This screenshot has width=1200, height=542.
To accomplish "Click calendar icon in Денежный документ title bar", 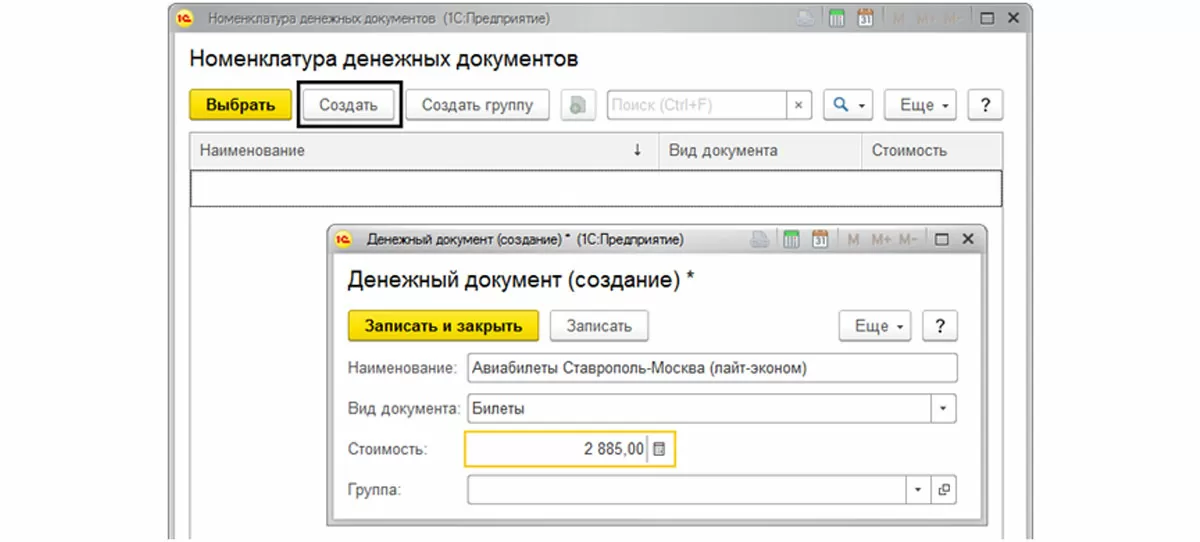I will point(820,240).
